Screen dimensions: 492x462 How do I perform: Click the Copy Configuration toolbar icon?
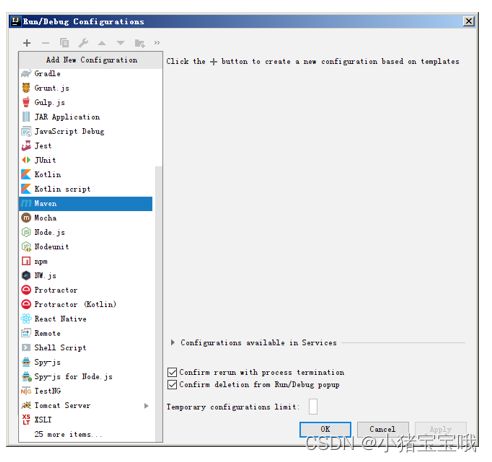(x=64, y=43)
